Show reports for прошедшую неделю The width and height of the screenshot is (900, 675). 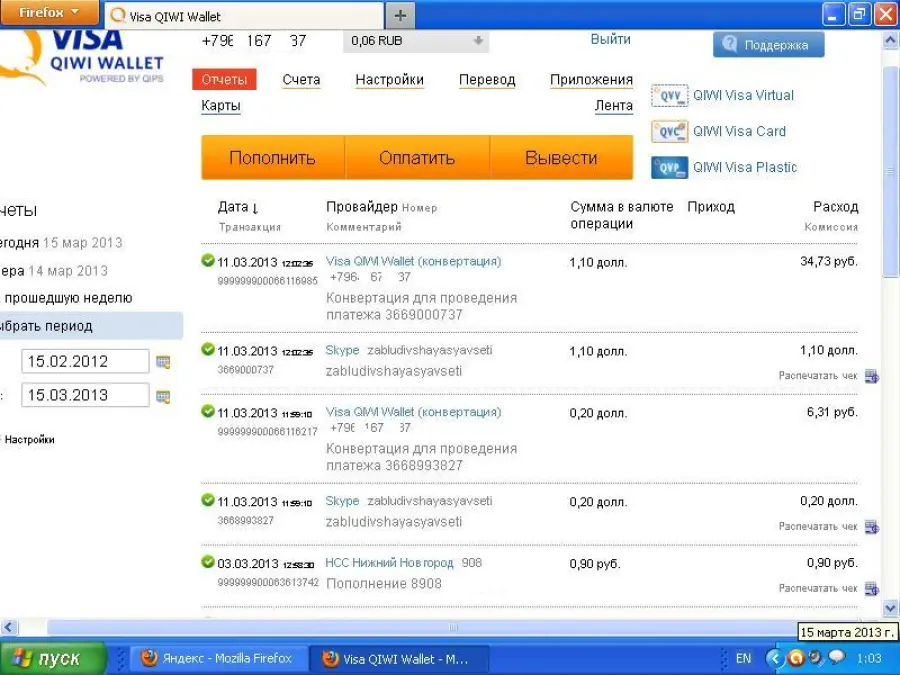(67, 298)
